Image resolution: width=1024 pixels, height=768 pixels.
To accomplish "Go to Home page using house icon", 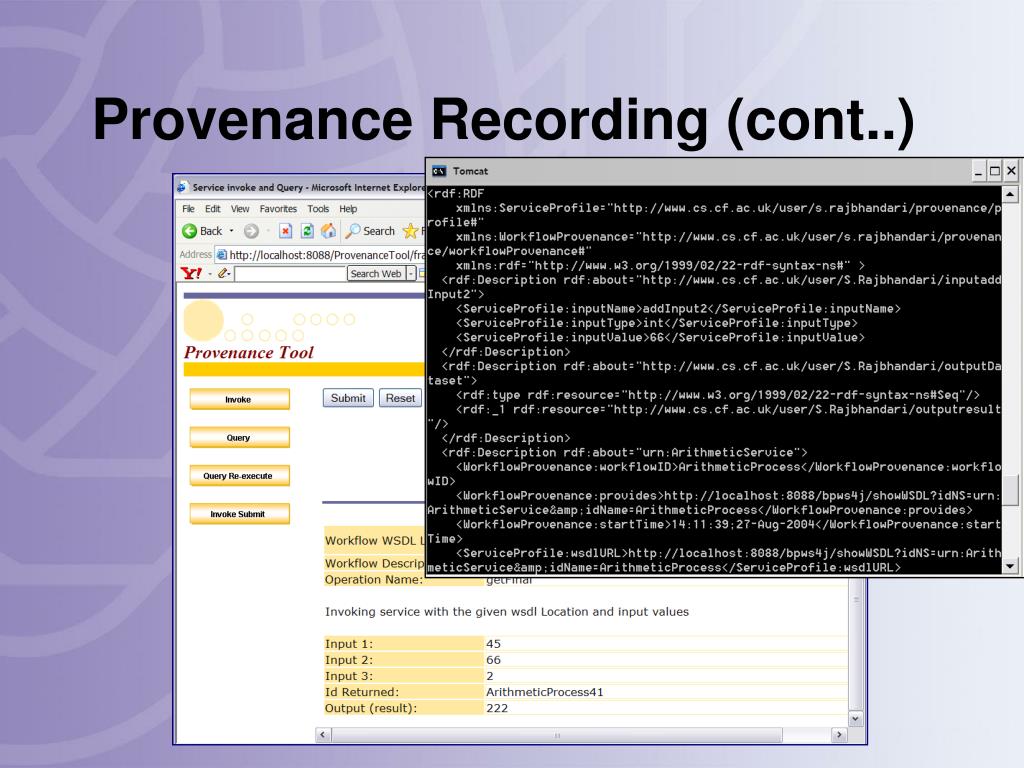I will tap(328, 231).
